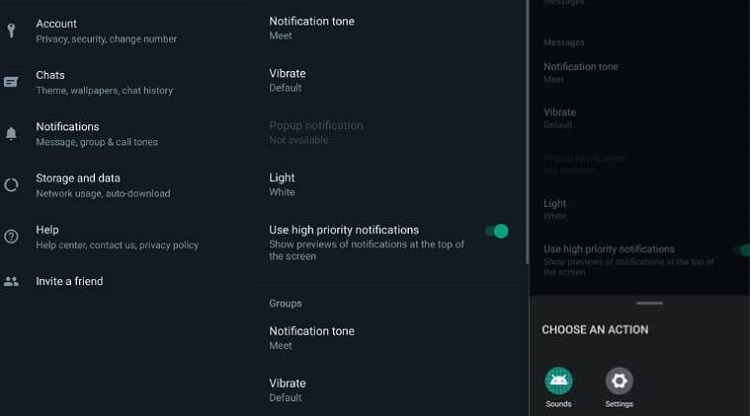Image resolution: width=750 pixels, height=416 pixels.
Task: Open Groups Notification tone setting
Action: (312, 337)
